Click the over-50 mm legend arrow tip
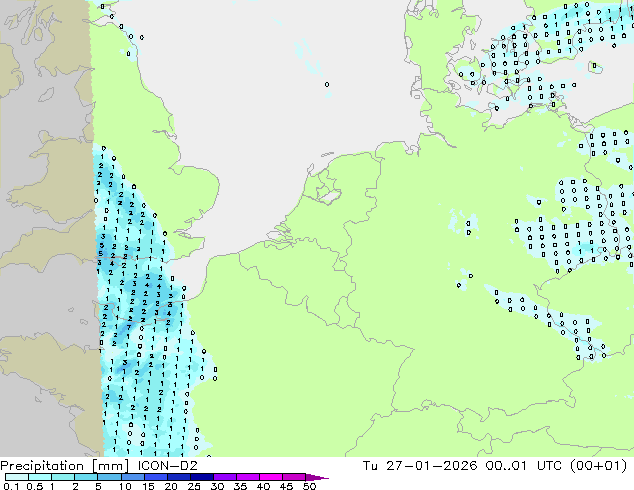634x490 pixels. click(x=317, y=478)
